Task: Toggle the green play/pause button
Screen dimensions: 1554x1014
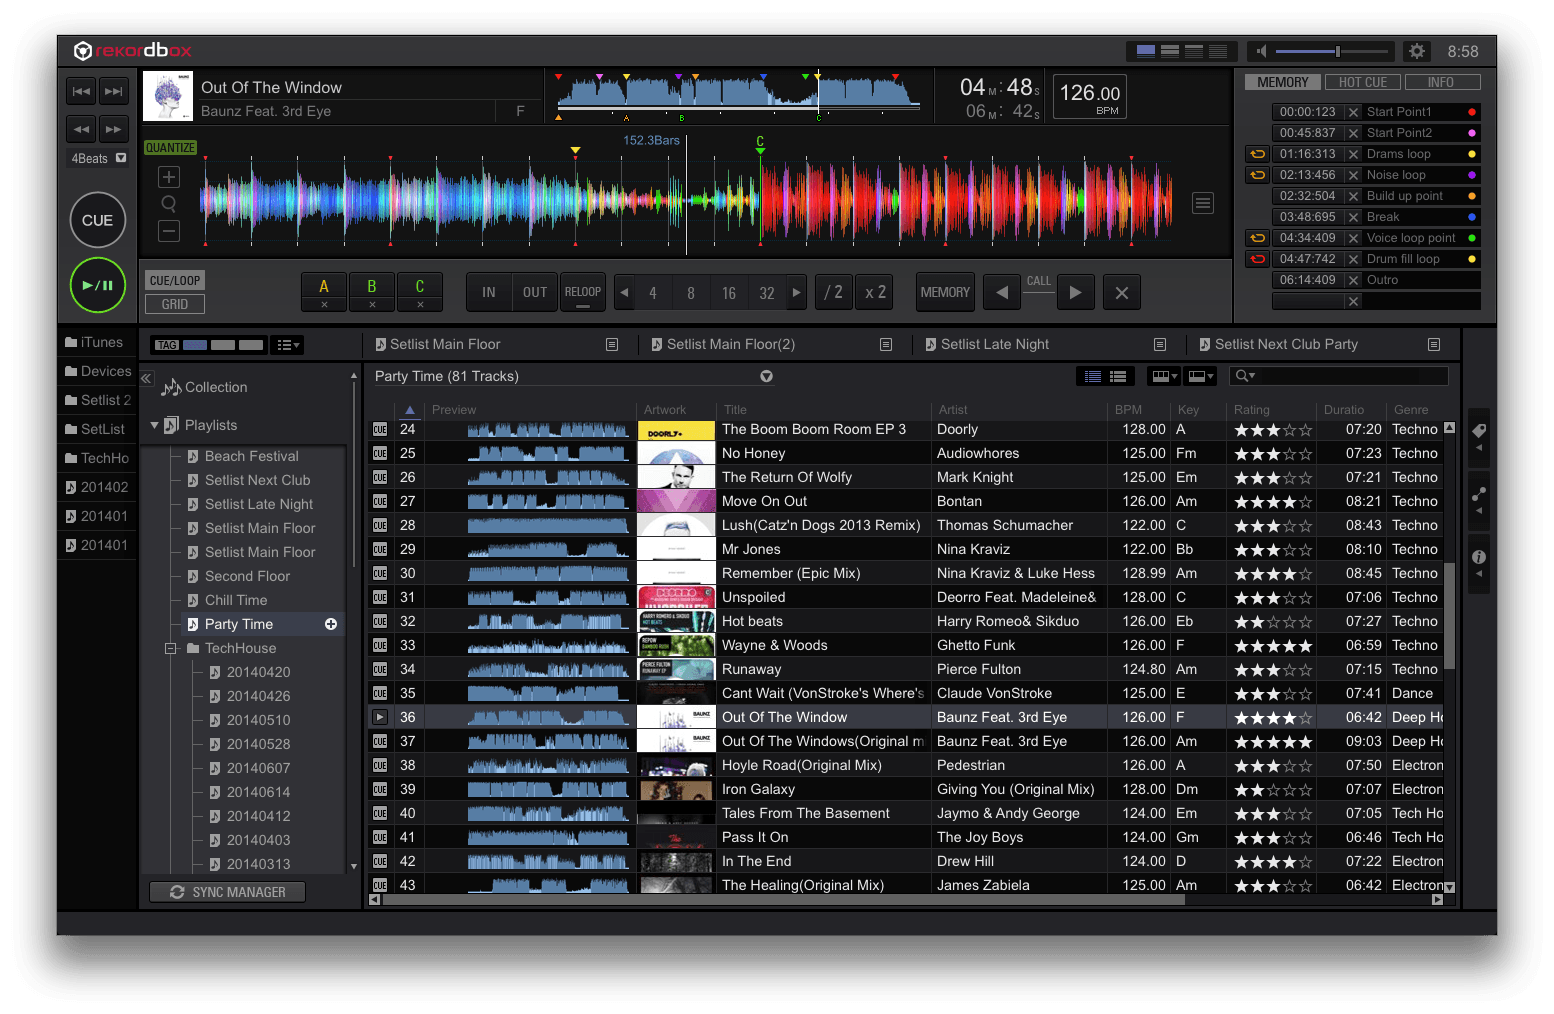Action: tap(97, 285)
